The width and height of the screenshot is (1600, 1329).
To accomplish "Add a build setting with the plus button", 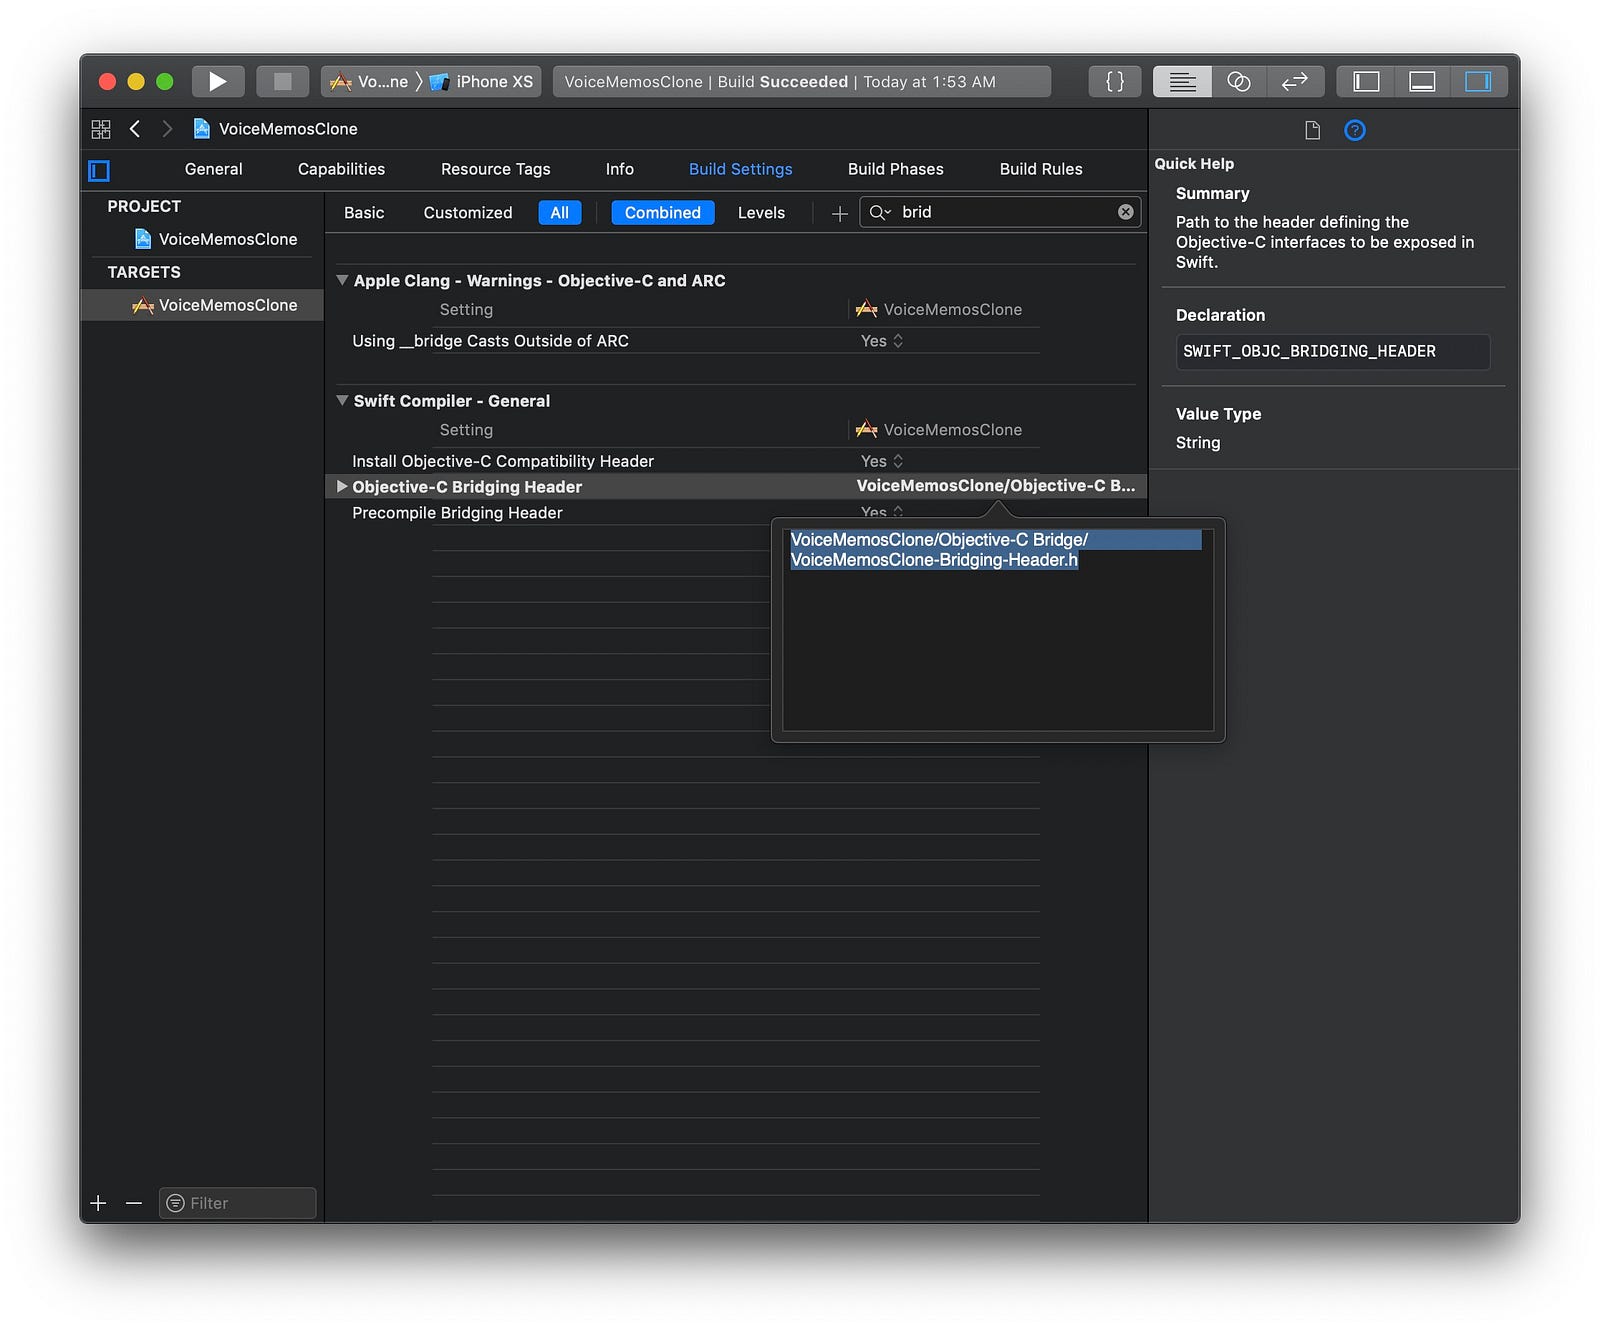I will [x=839, y=213].
